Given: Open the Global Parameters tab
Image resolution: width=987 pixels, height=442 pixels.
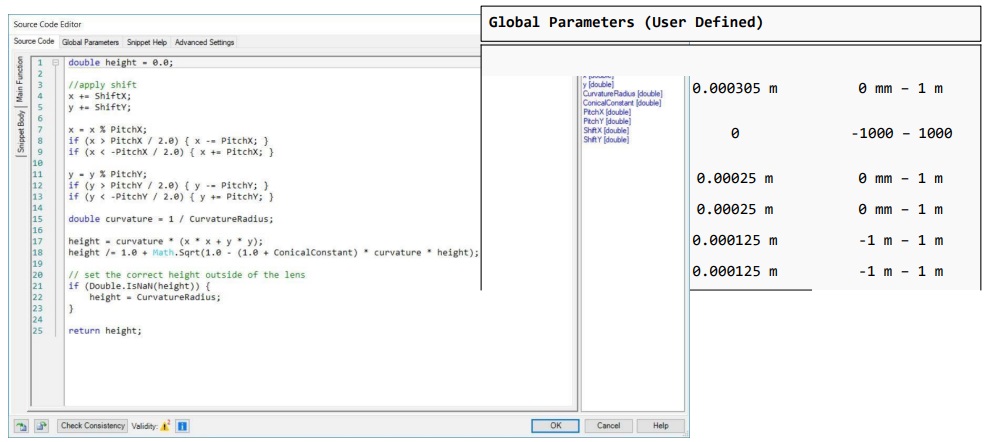Looking at the screenshot, I should (x=90, y=42).
